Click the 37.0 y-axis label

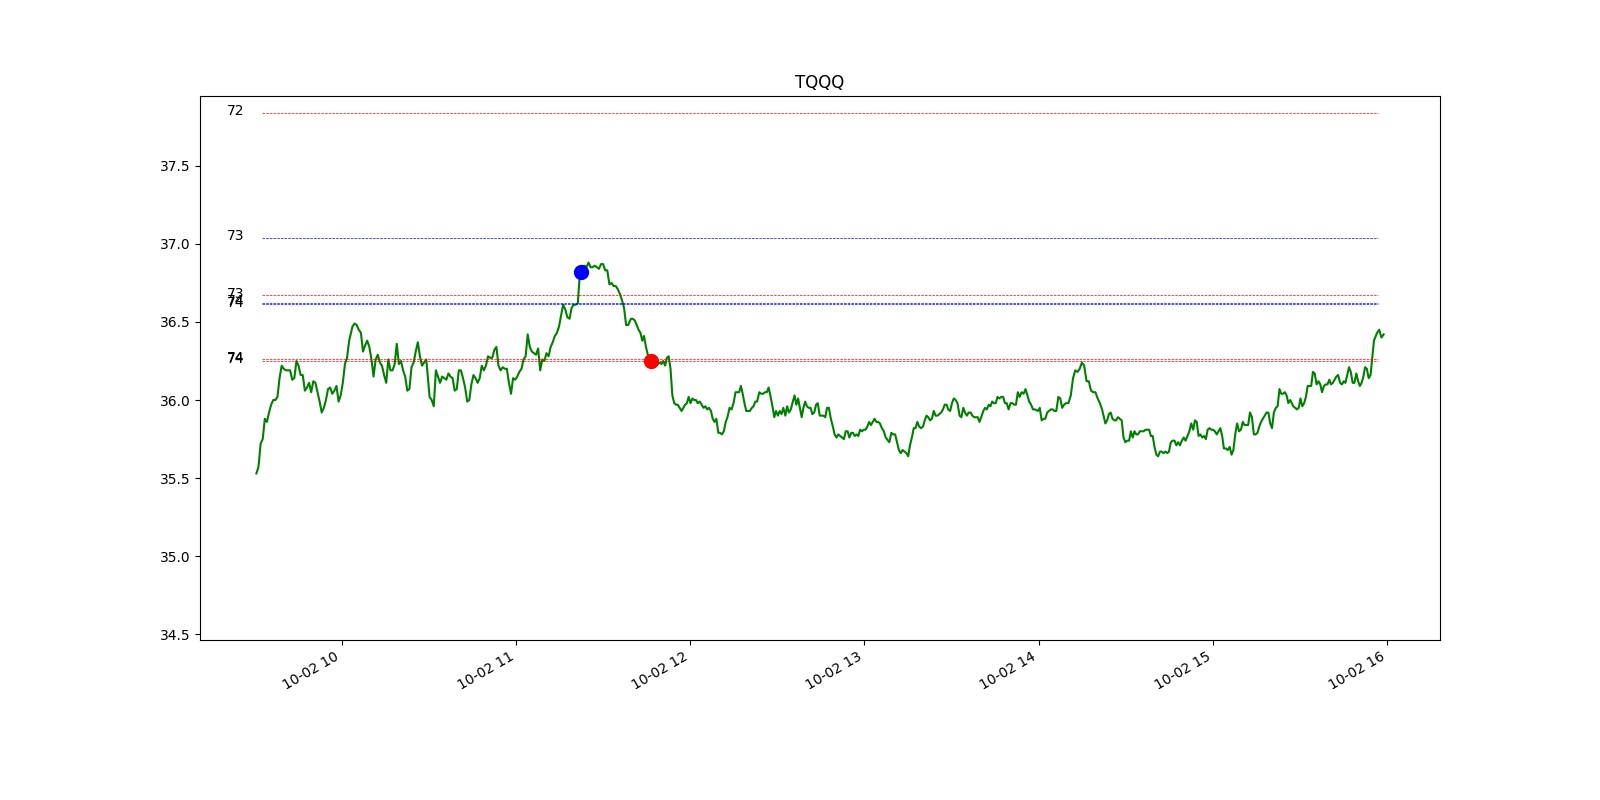tap(174, 244)
